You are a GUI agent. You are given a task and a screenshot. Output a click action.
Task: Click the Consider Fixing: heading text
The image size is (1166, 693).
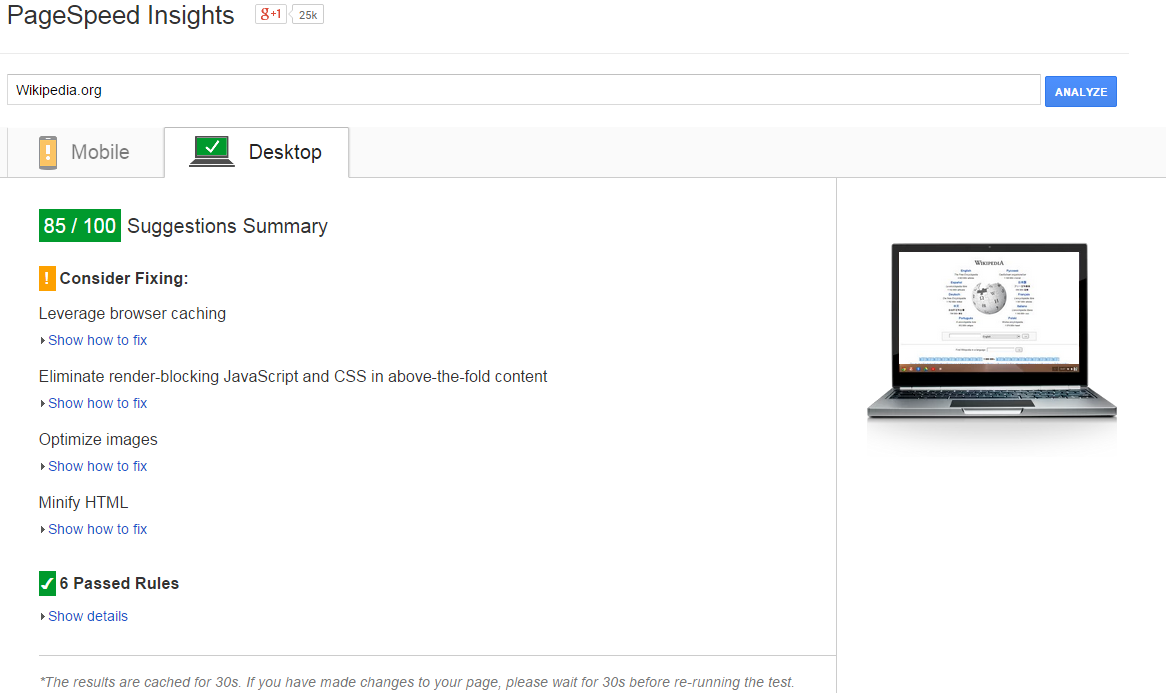(124, 278)
